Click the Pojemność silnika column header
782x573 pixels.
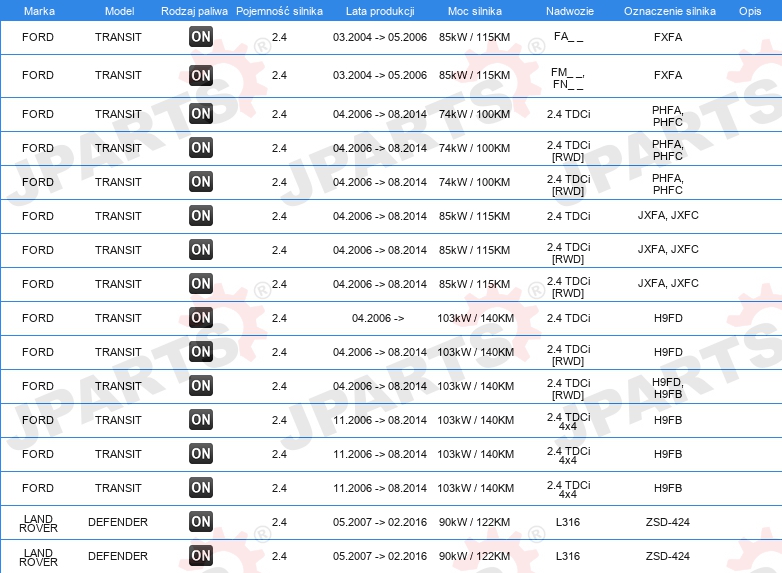(279, 11)
